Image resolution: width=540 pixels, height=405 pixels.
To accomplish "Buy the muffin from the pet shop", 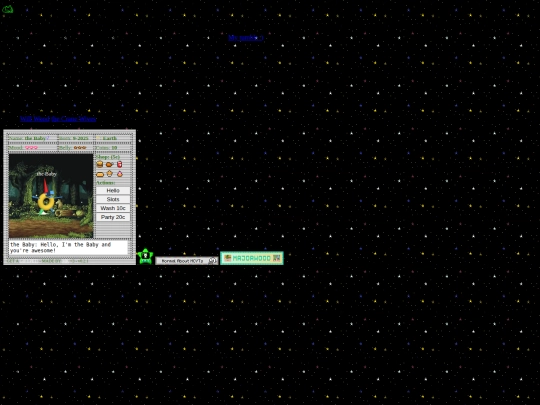I will click(x=110, y=174).
